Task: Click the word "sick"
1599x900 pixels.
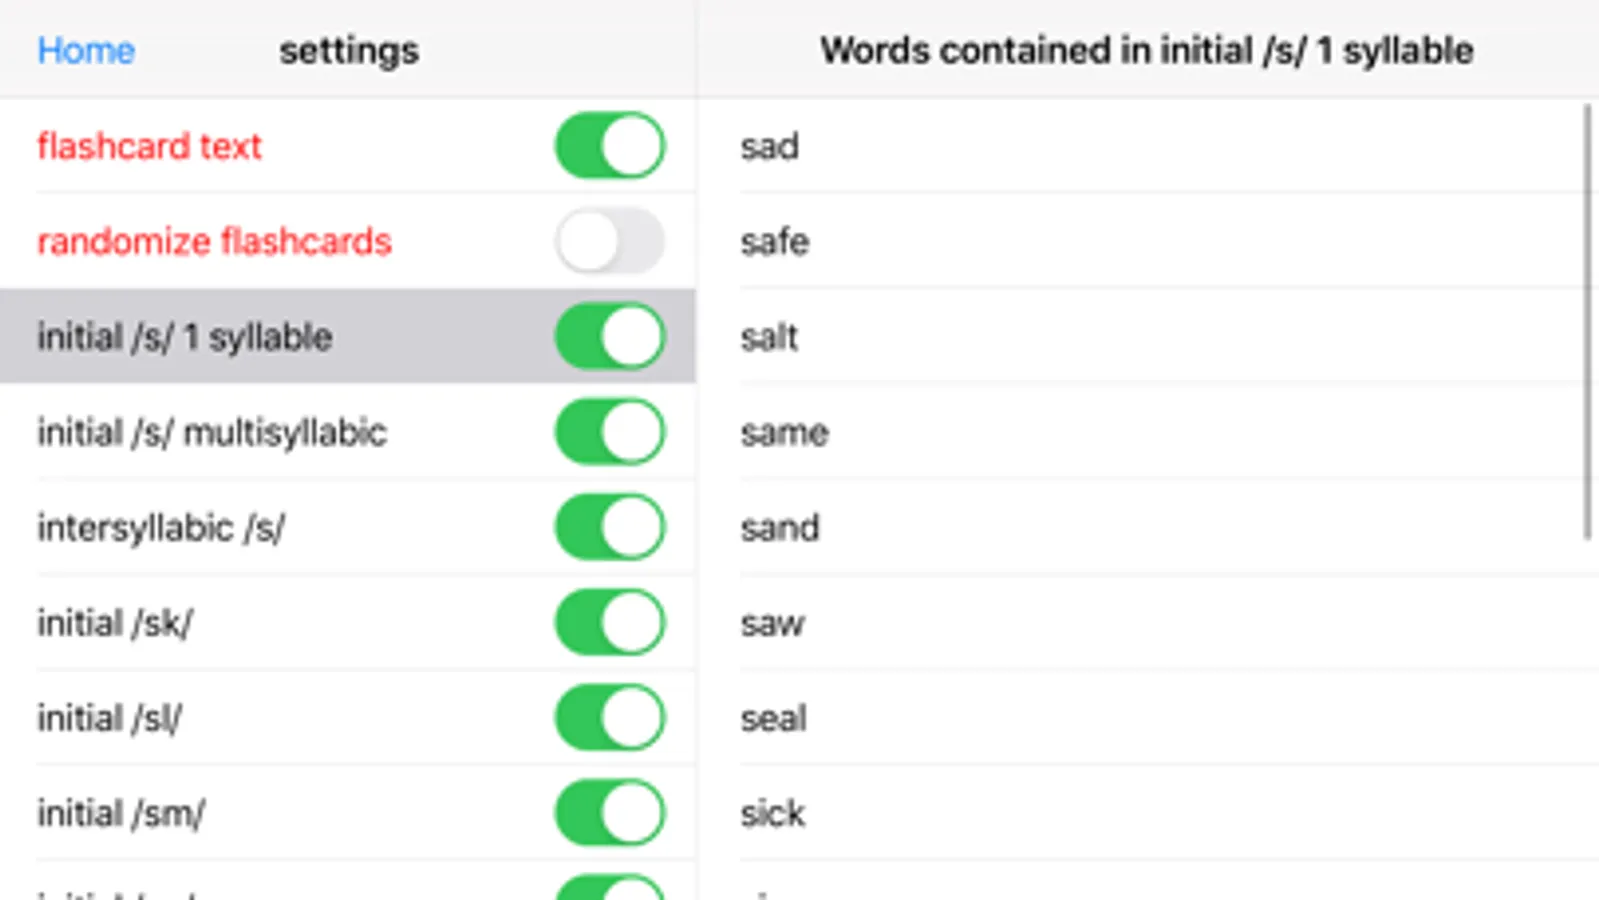Action: [772, 813]
